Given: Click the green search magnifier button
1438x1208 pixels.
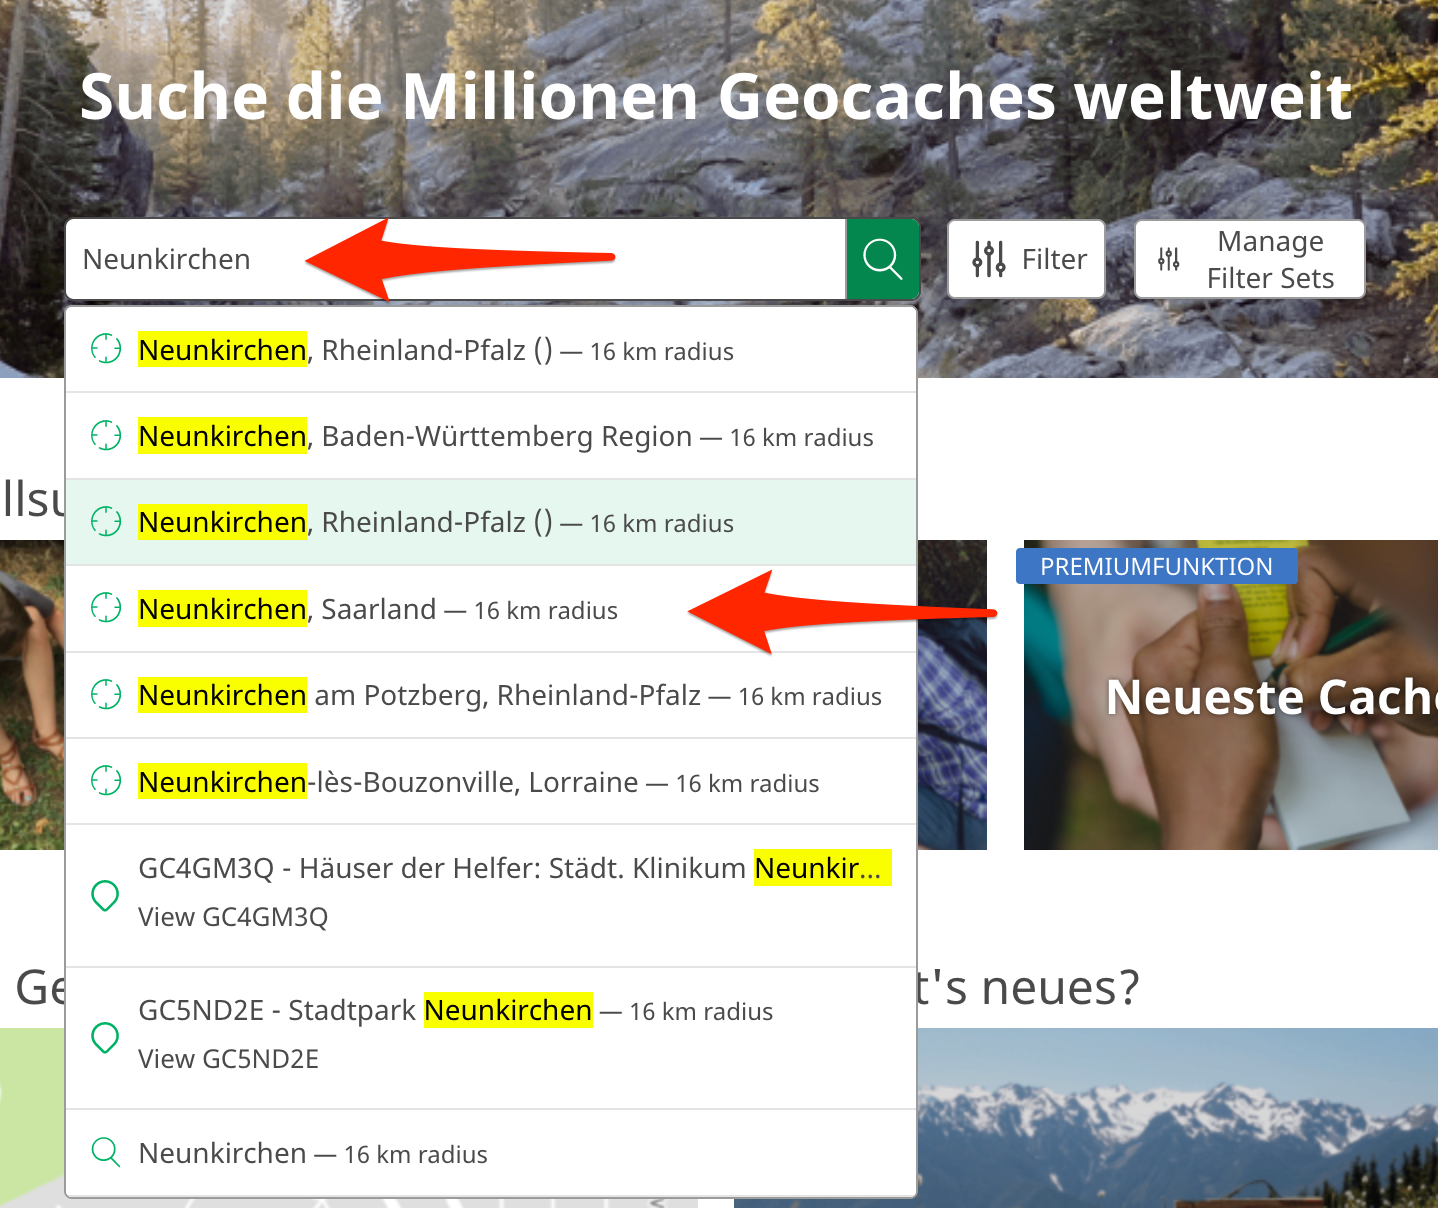Looking at the screenshot, I should click(883, 259).
